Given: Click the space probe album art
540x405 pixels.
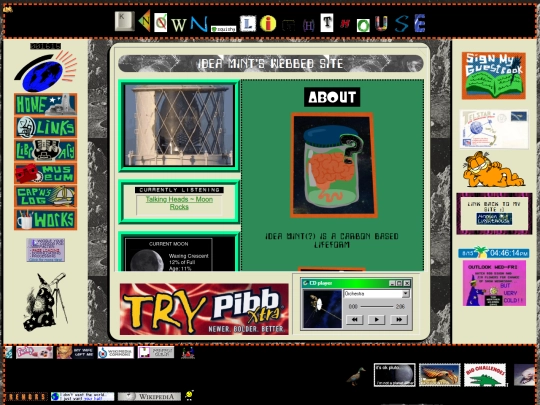Looking at the screenshot, I should 322,309.
